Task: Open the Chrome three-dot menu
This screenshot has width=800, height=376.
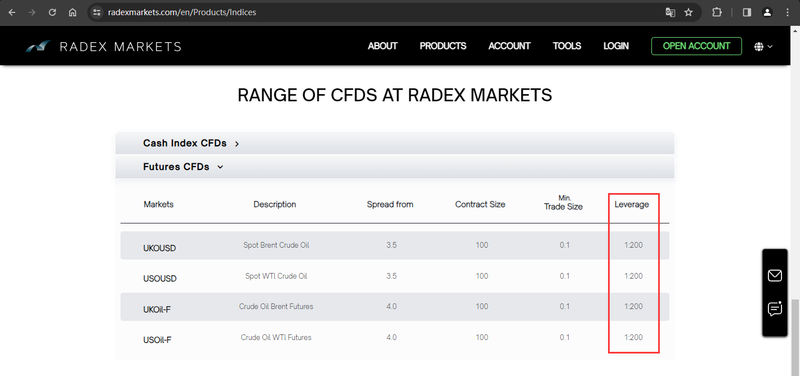Action: tap(787, 13)
